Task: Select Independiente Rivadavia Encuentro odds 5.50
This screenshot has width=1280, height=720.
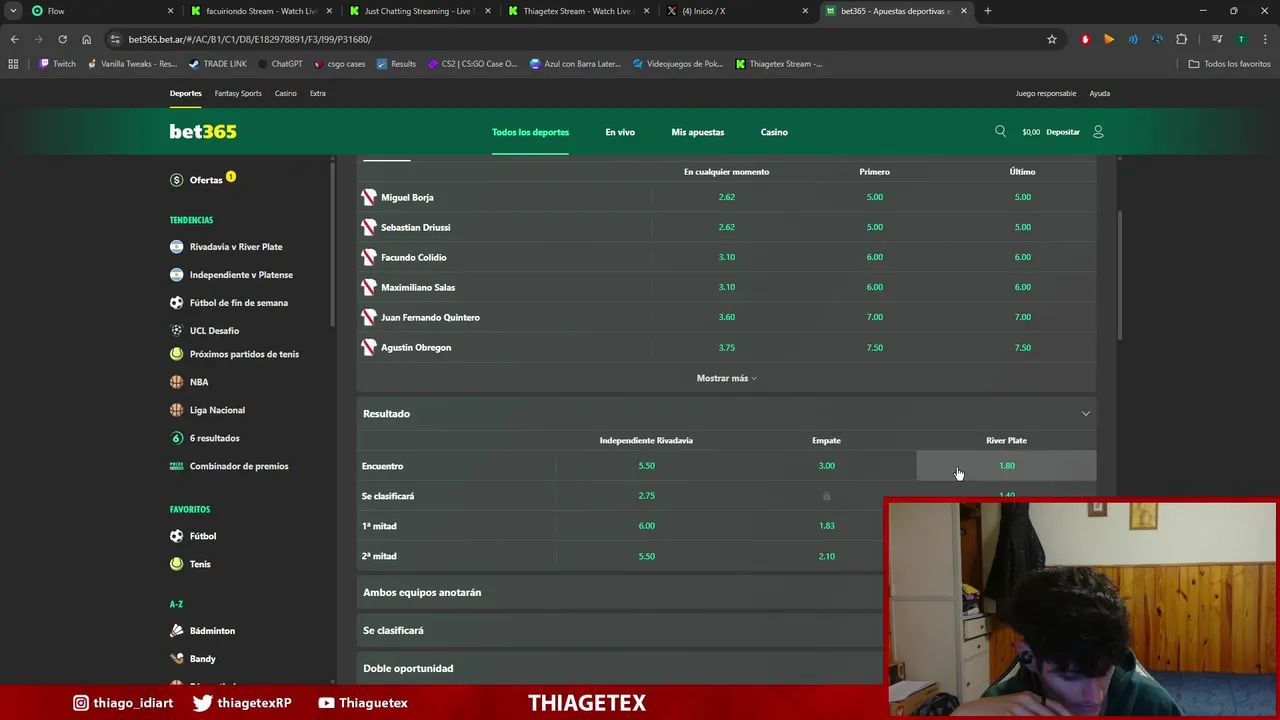Action: tap(646, 466)
